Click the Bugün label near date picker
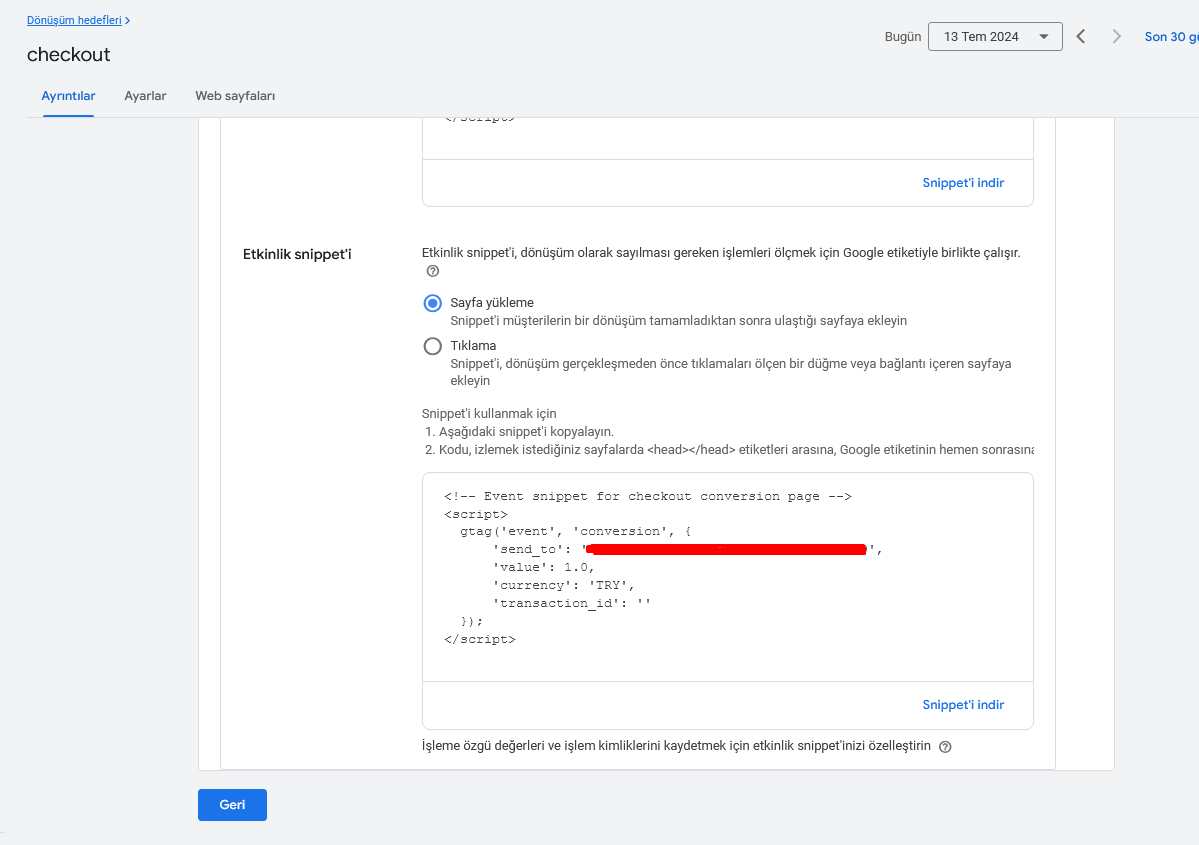 tap(903, 37)
